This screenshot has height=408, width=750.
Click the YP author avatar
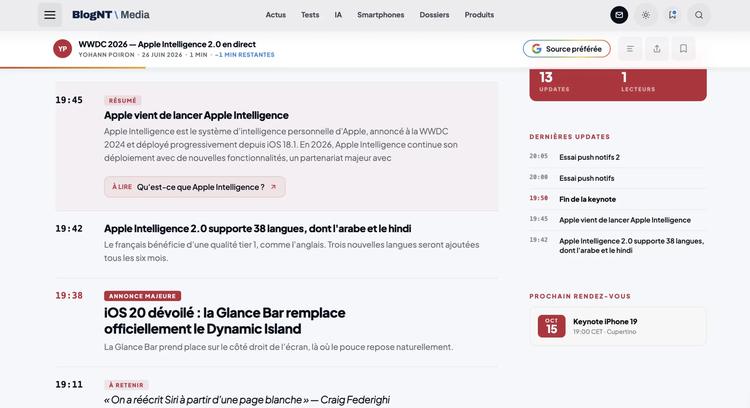click(x=63, y=49)
